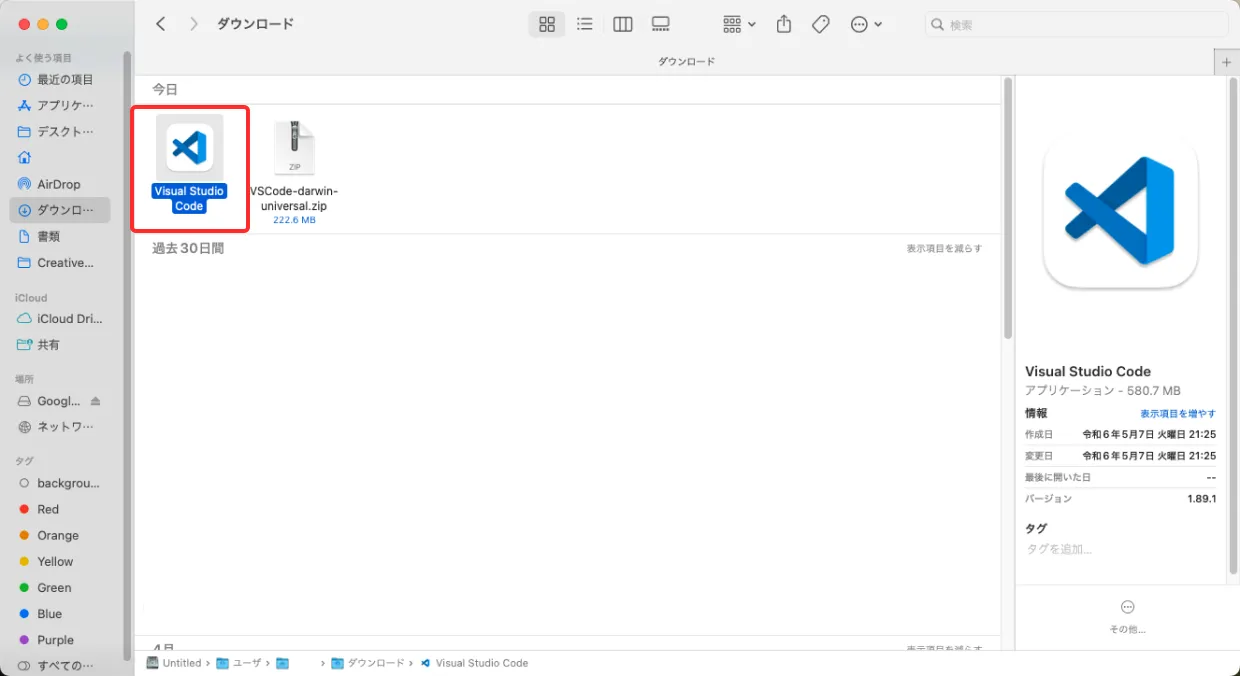This screenshot has height=676, width=1240.
Task: Add a new tab with plus button
Action: (1227, 62)
